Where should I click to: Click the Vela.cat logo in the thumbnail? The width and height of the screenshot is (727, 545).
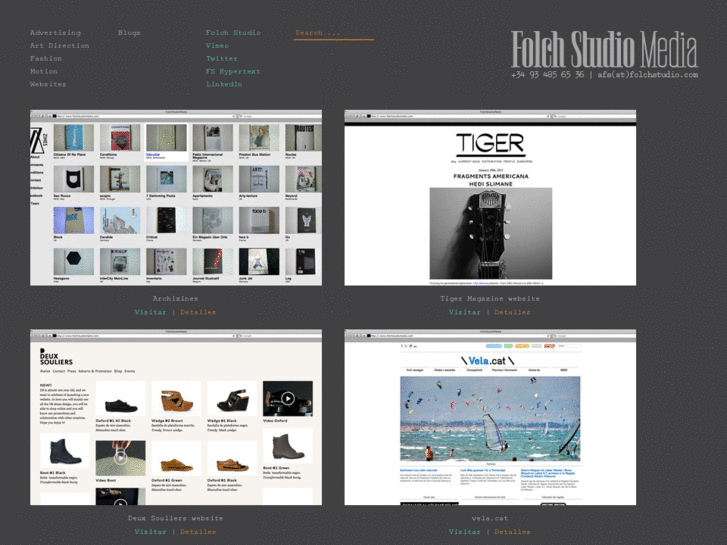coord(487,361)
